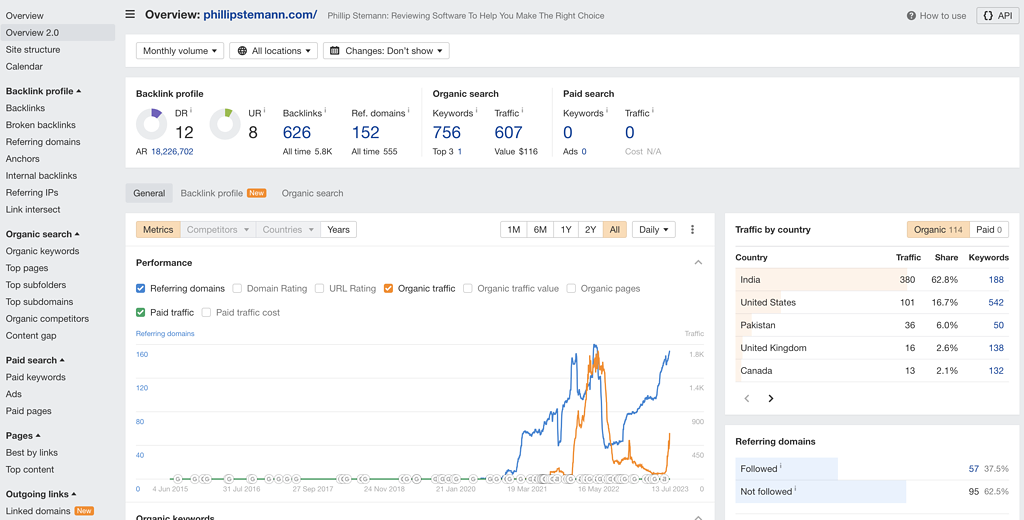Click the Not followed info icon
Image resolution: width=1024 pixels, height=520 pixels.
795,489
